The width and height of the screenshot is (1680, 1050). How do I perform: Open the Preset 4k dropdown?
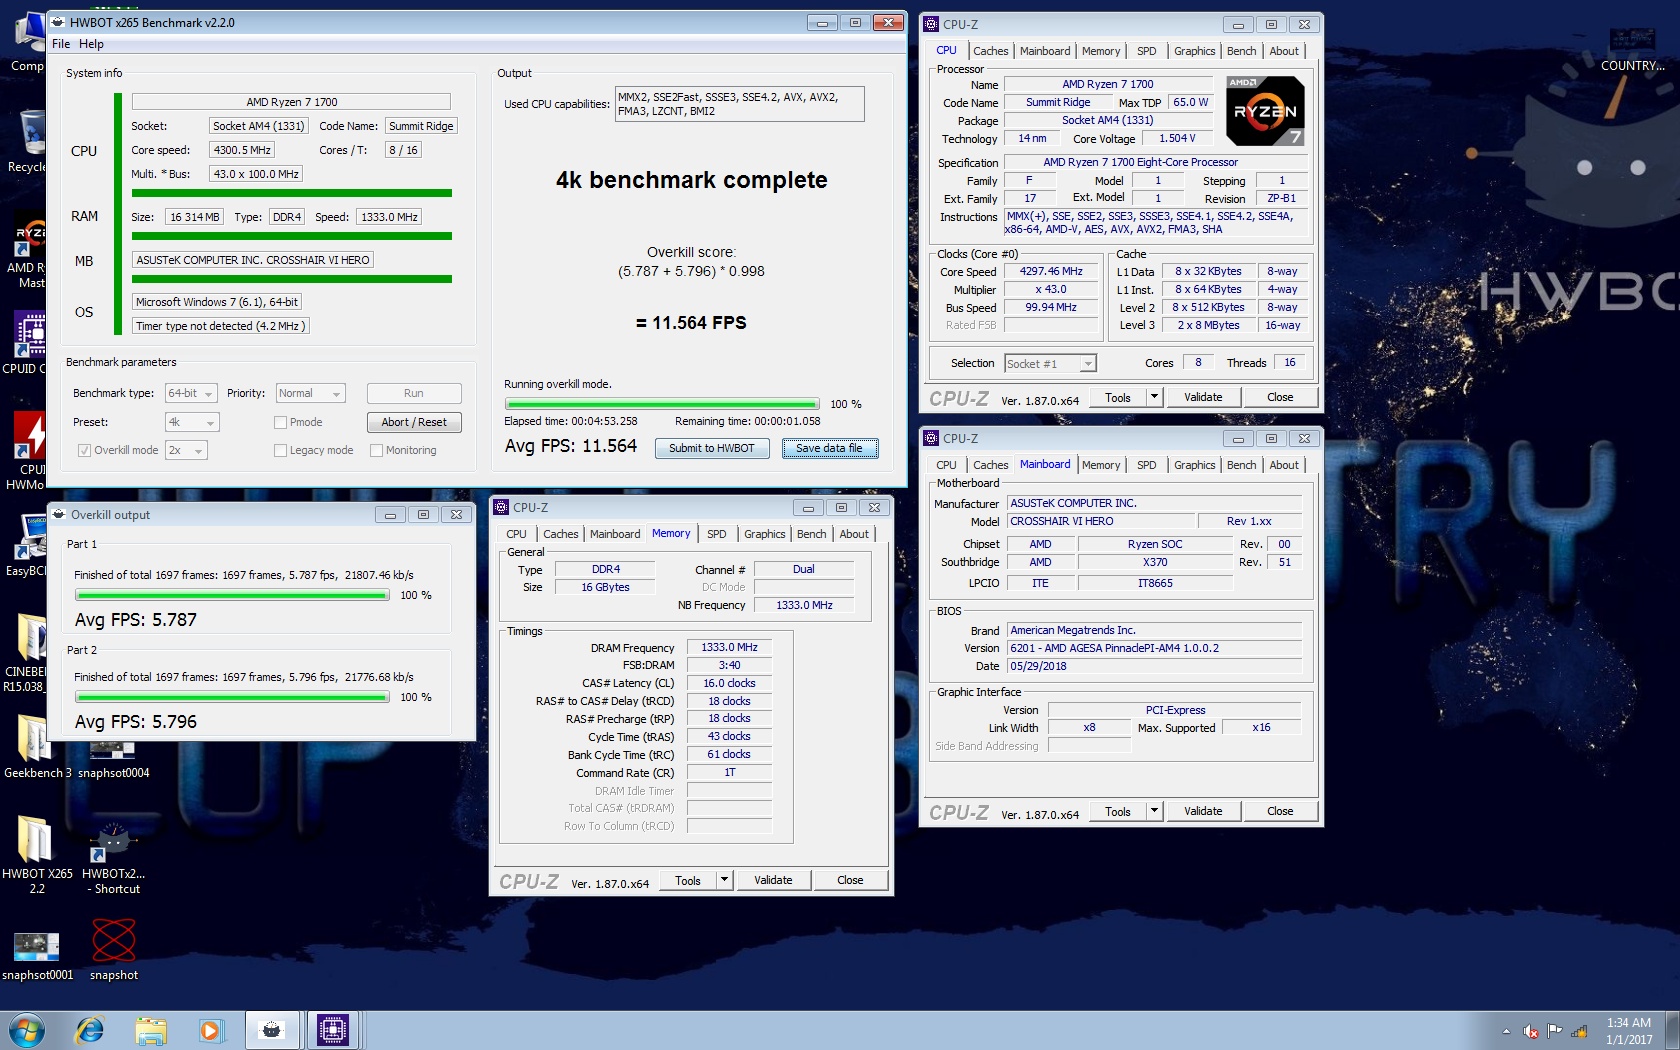[x=191, y=422]
